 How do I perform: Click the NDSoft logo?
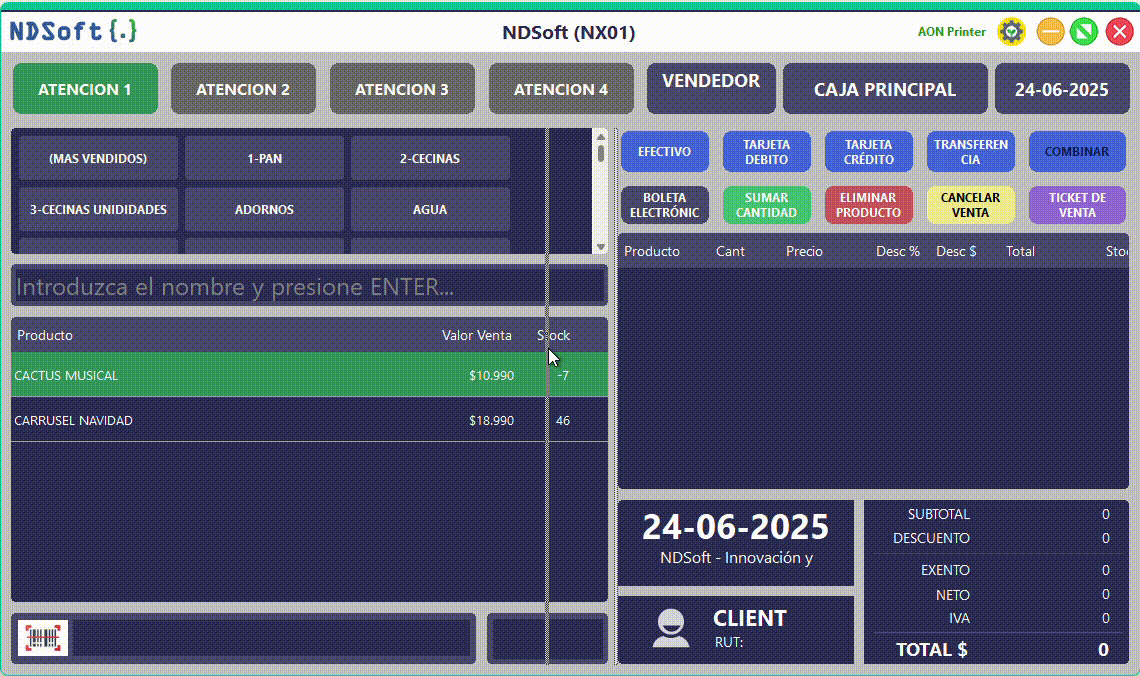73,32
